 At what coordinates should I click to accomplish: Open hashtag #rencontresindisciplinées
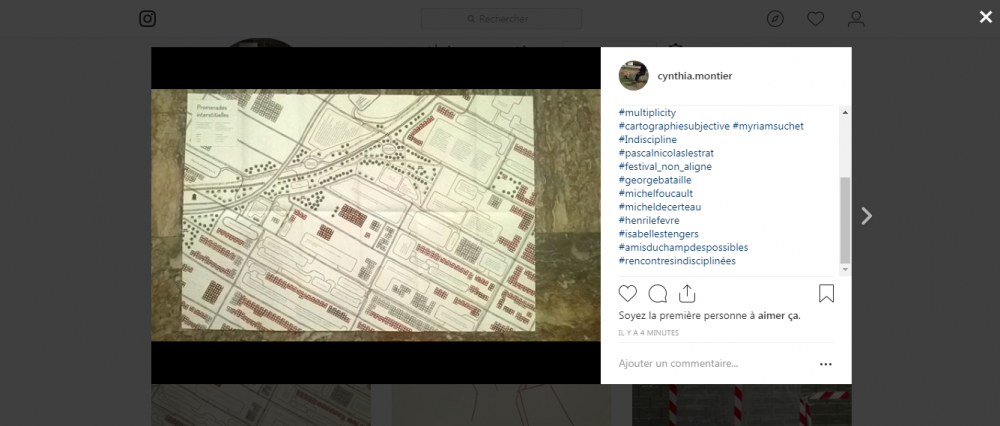coord(677,261)
